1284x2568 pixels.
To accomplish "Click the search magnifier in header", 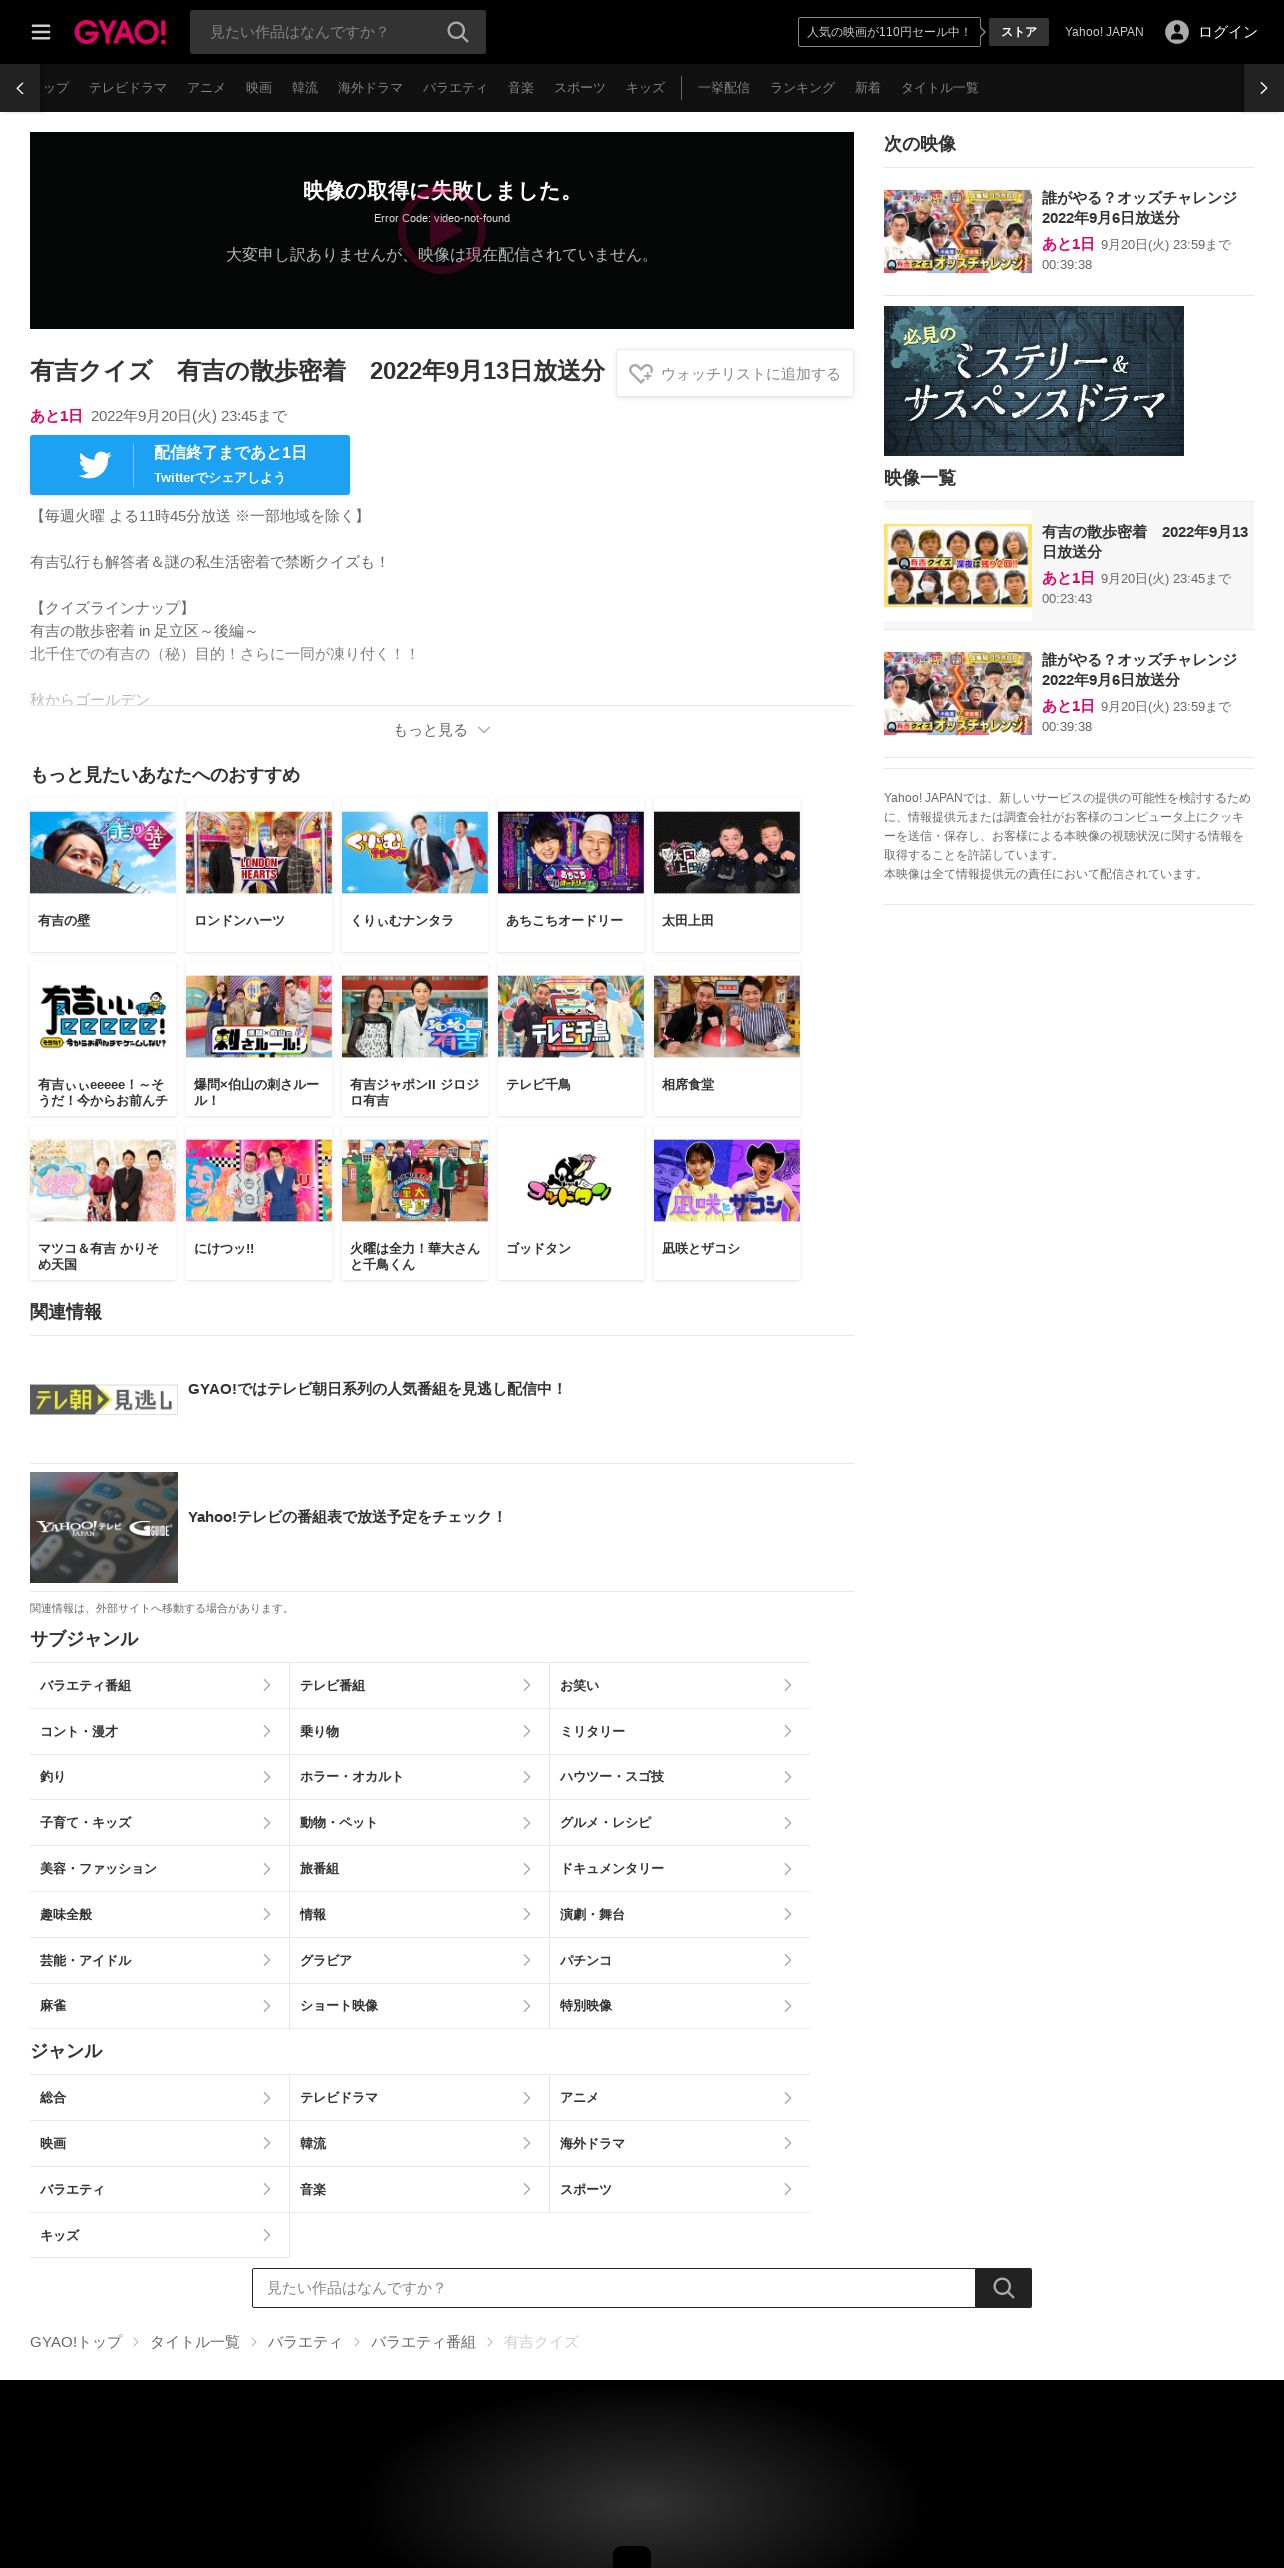I will pos(458,32).
